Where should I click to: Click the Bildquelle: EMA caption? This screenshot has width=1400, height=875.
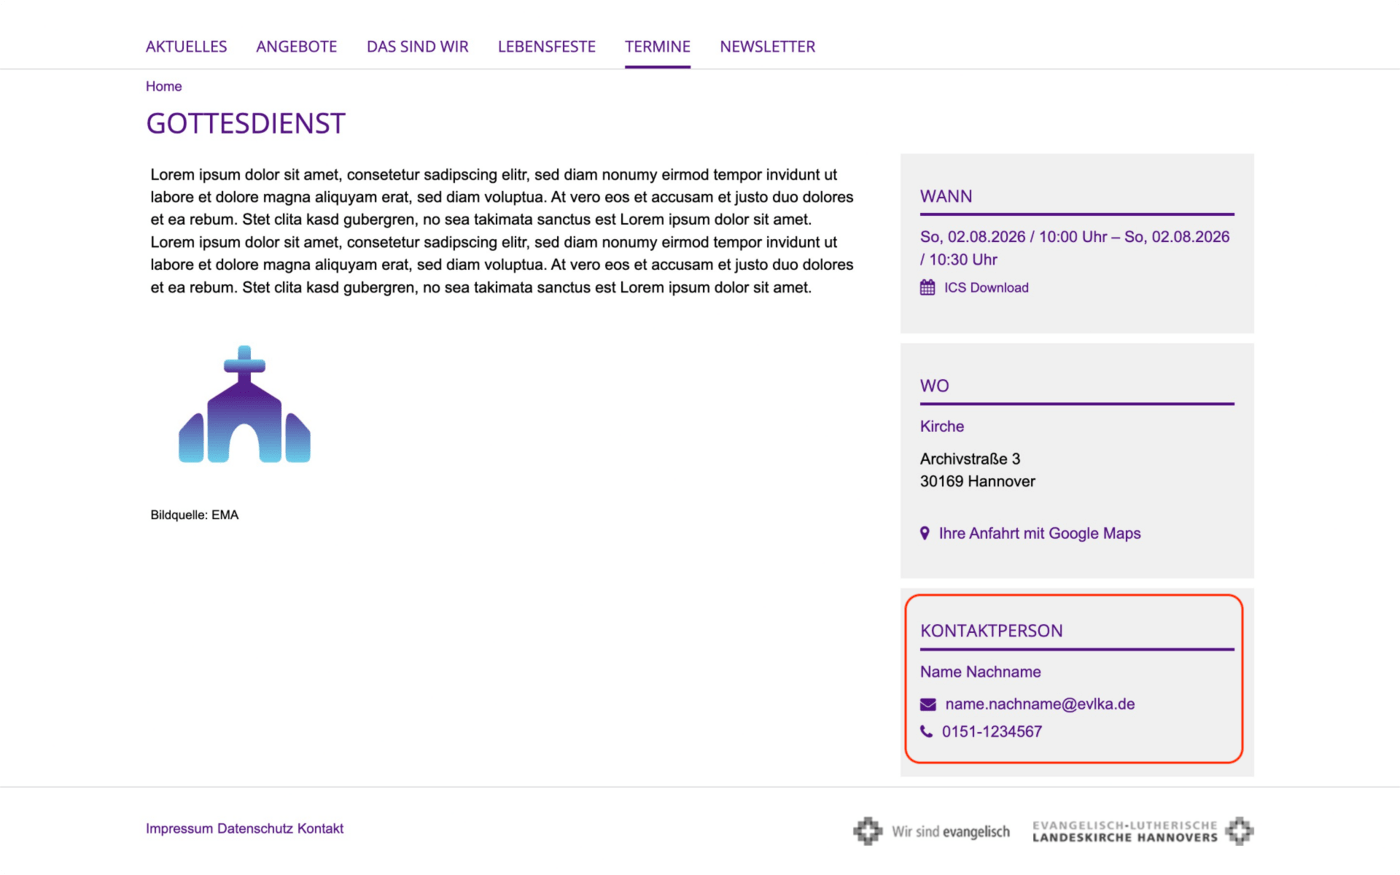pos(194,515)
